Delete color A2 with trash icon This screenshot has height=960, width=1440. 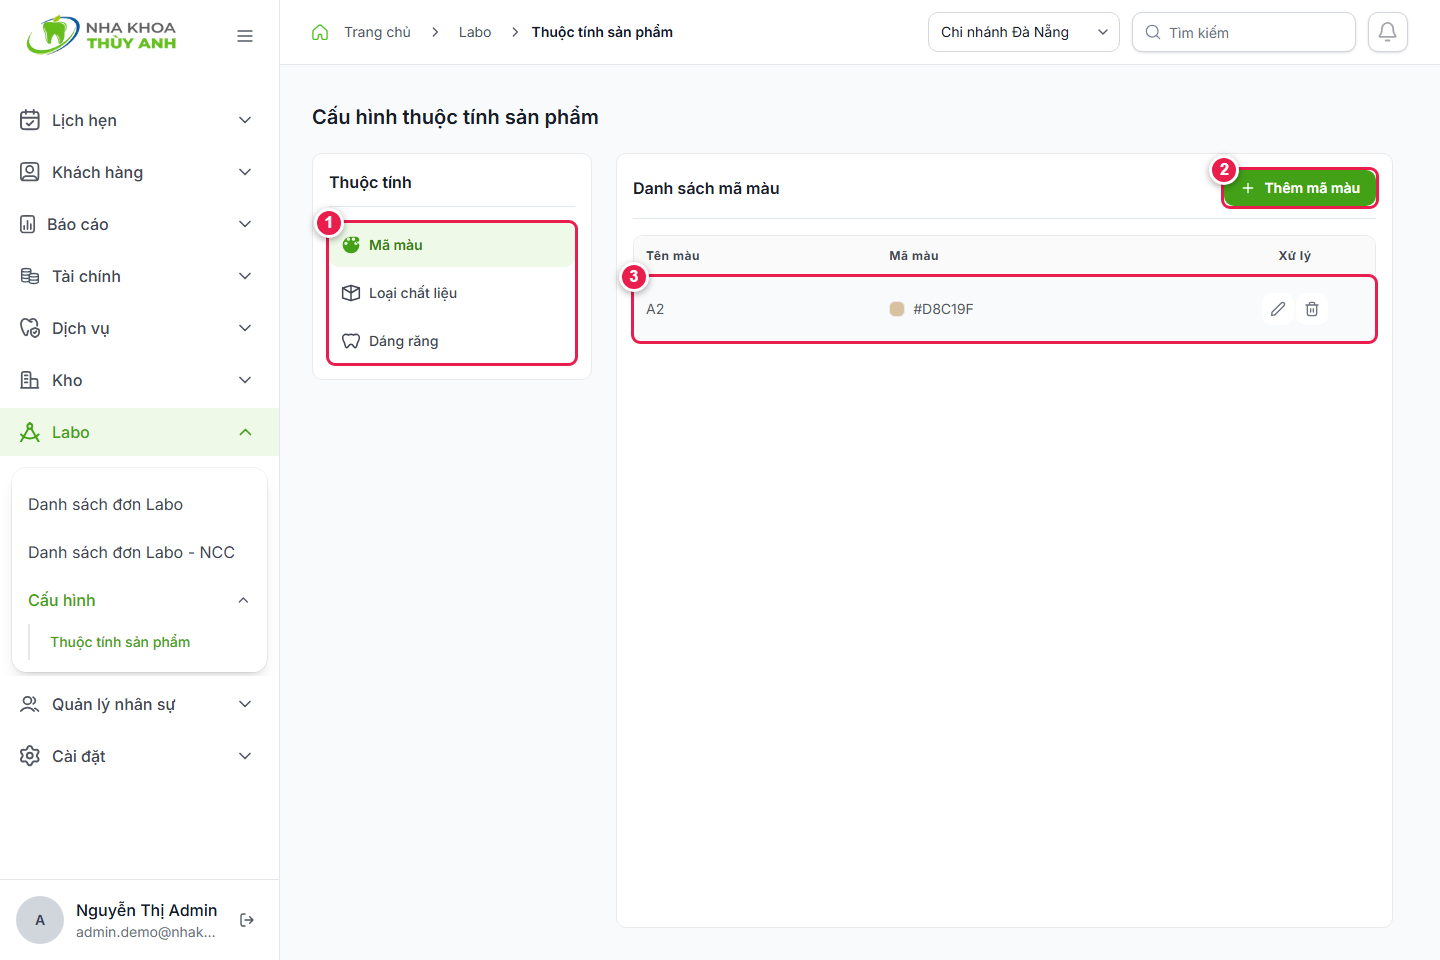click(1312, 309)
